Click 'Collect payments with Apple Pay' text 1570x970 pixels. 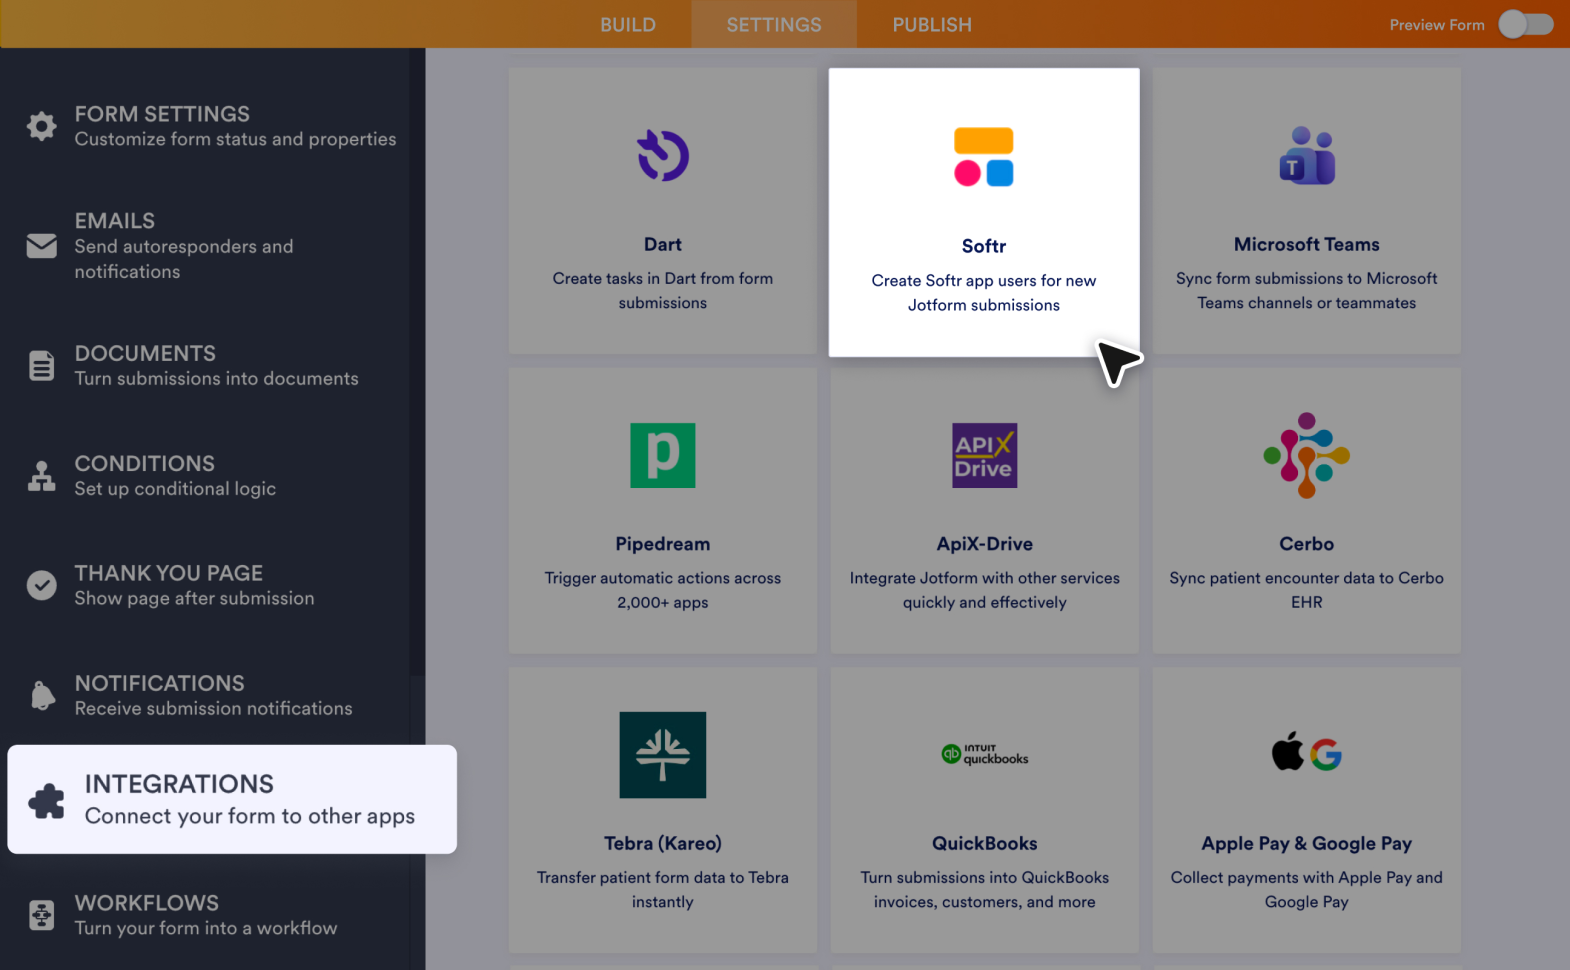[1307, 890]
